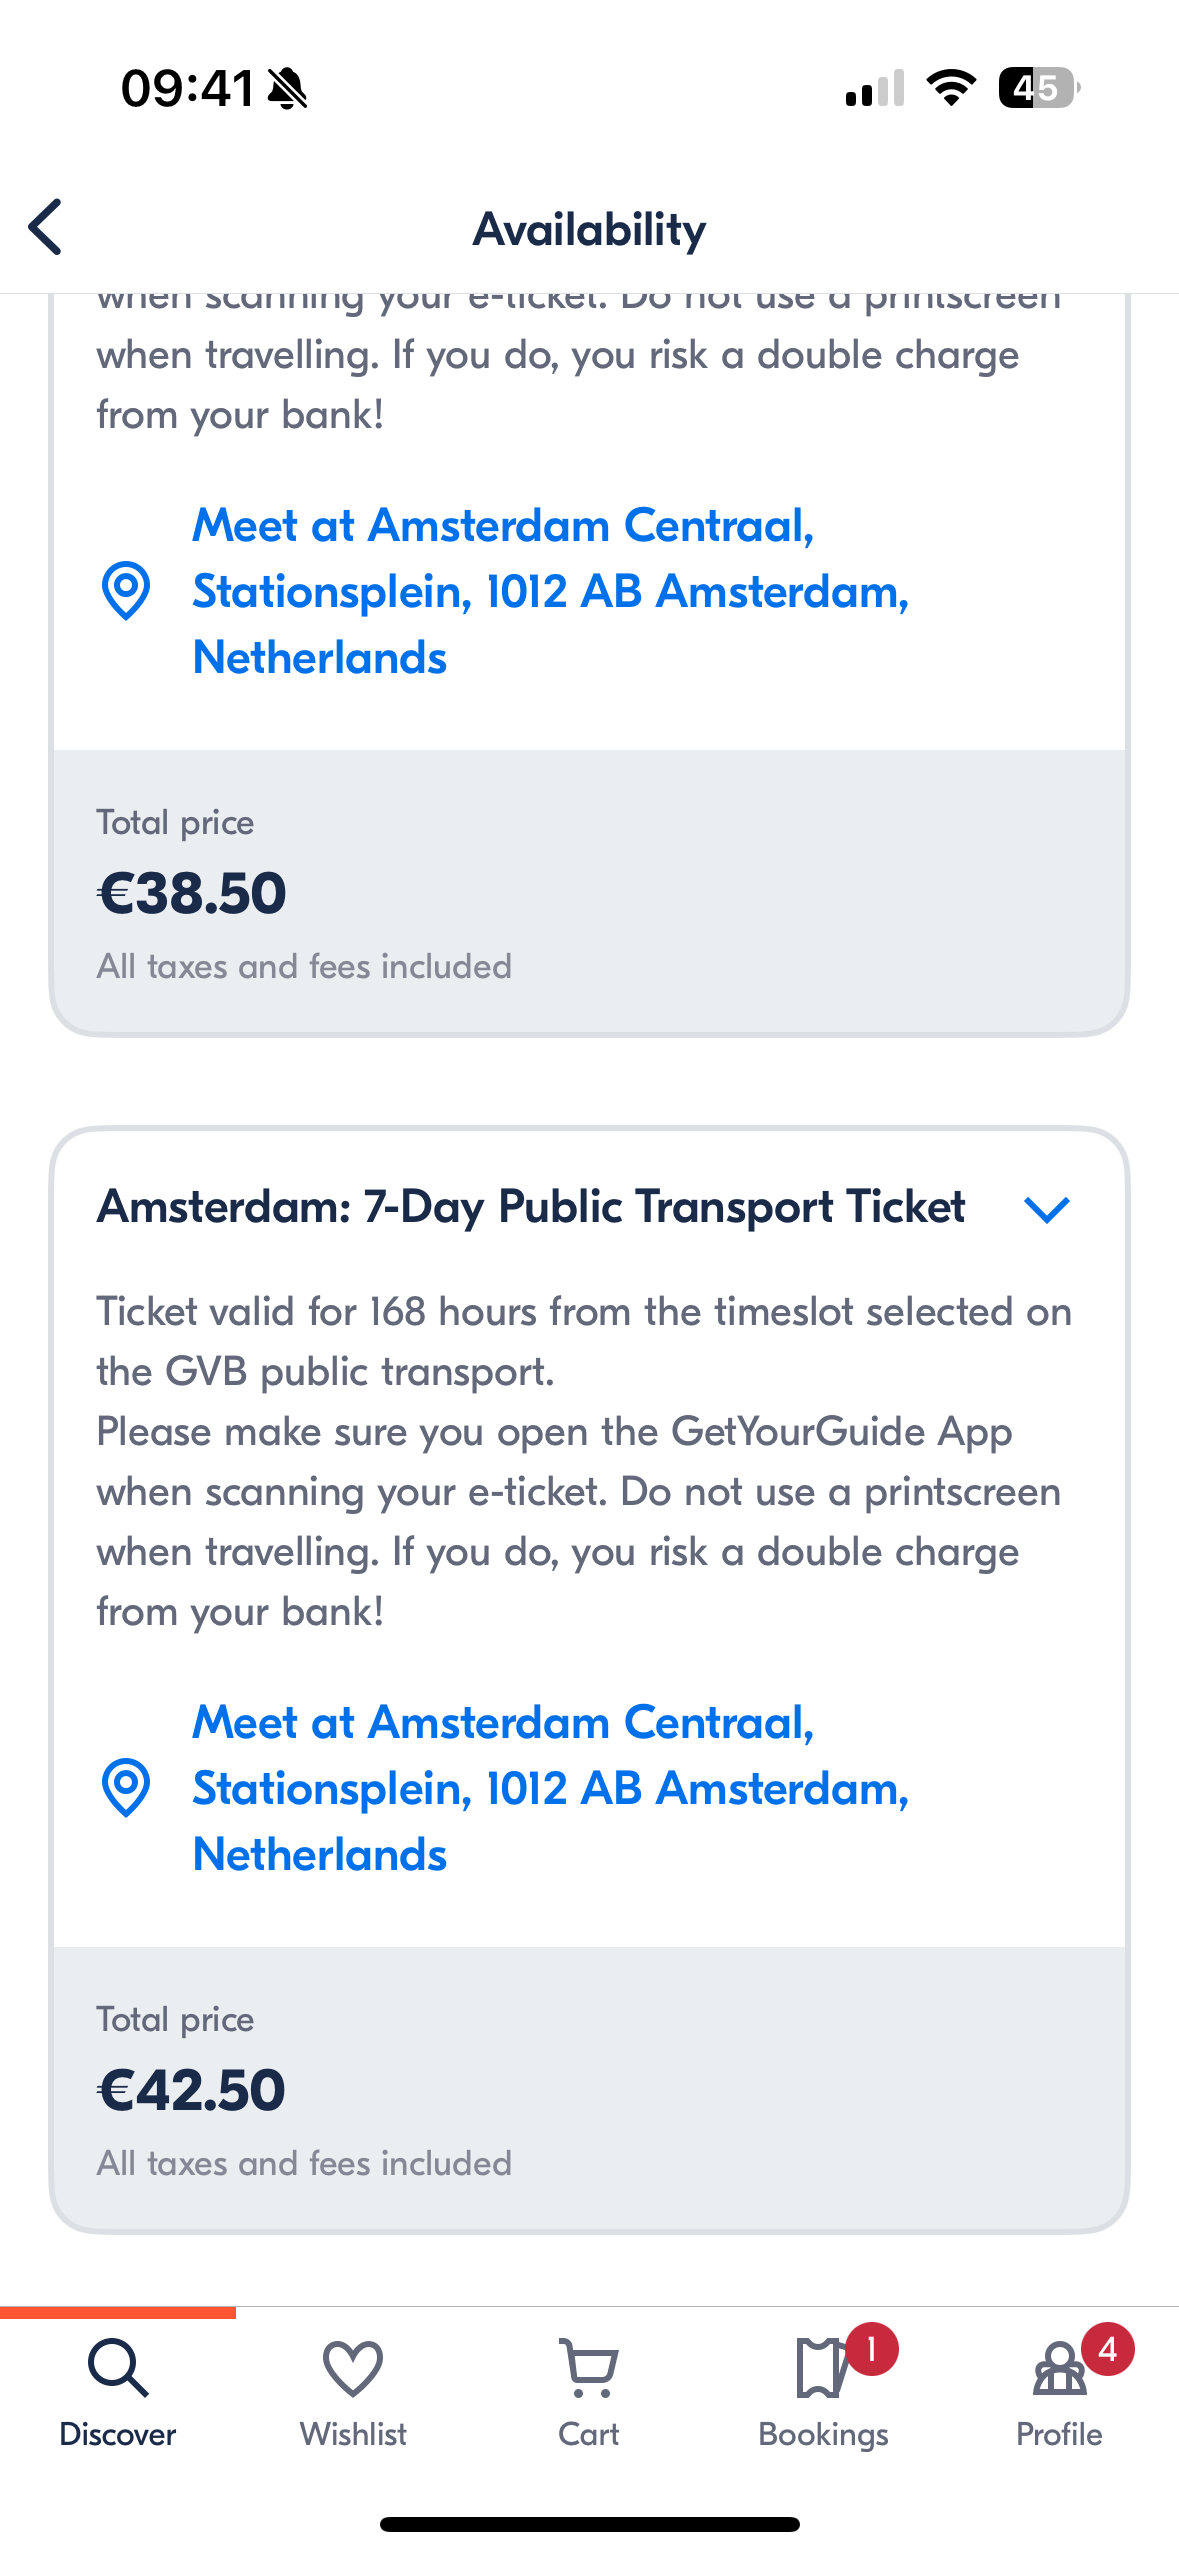Tap the Amsterdam 7-Day Public Transport Ticket title
The height and width of the screenshot is (2556, 1179).
(x=531, y=1207)
